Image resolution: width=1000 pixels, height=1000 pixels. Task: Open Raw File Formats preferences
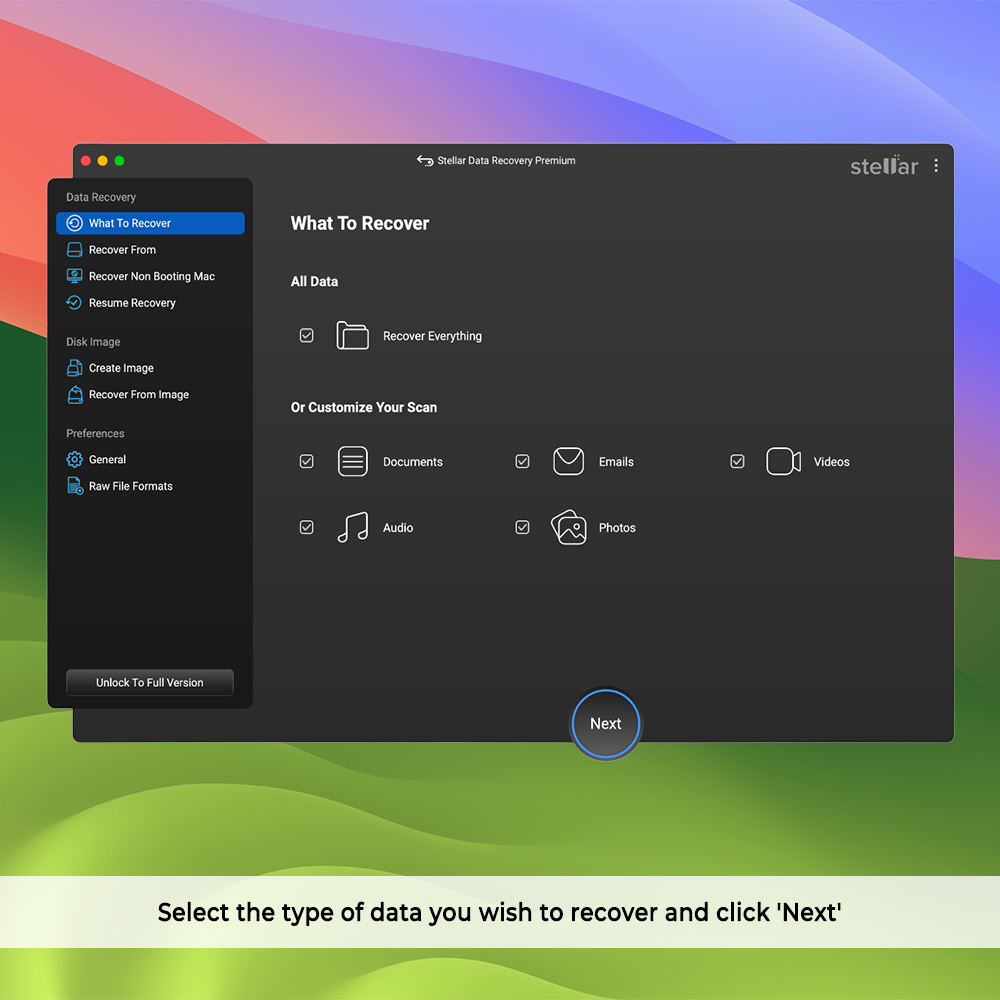(x=130, y=486)
